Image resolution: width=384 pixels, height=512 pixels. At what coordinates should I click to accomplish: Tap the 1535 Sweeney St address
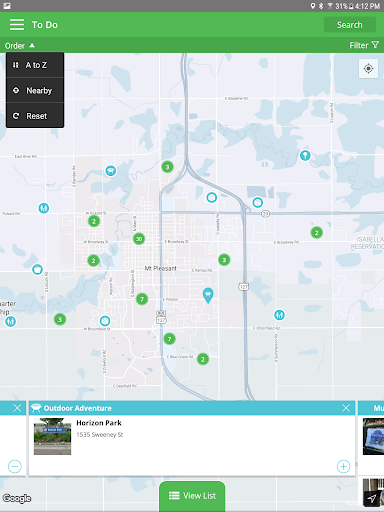coord(100,435)
